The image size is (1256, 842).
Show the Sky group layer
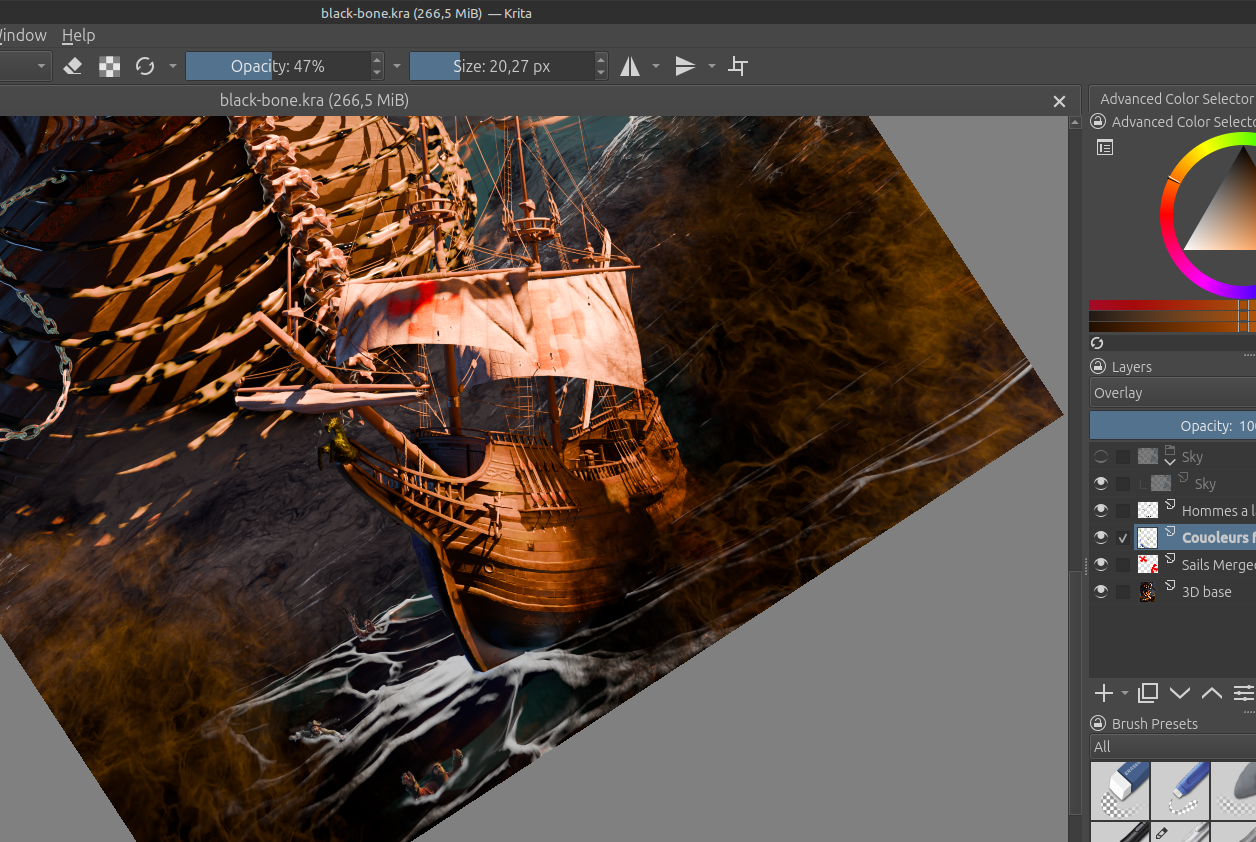(1101, 457)
